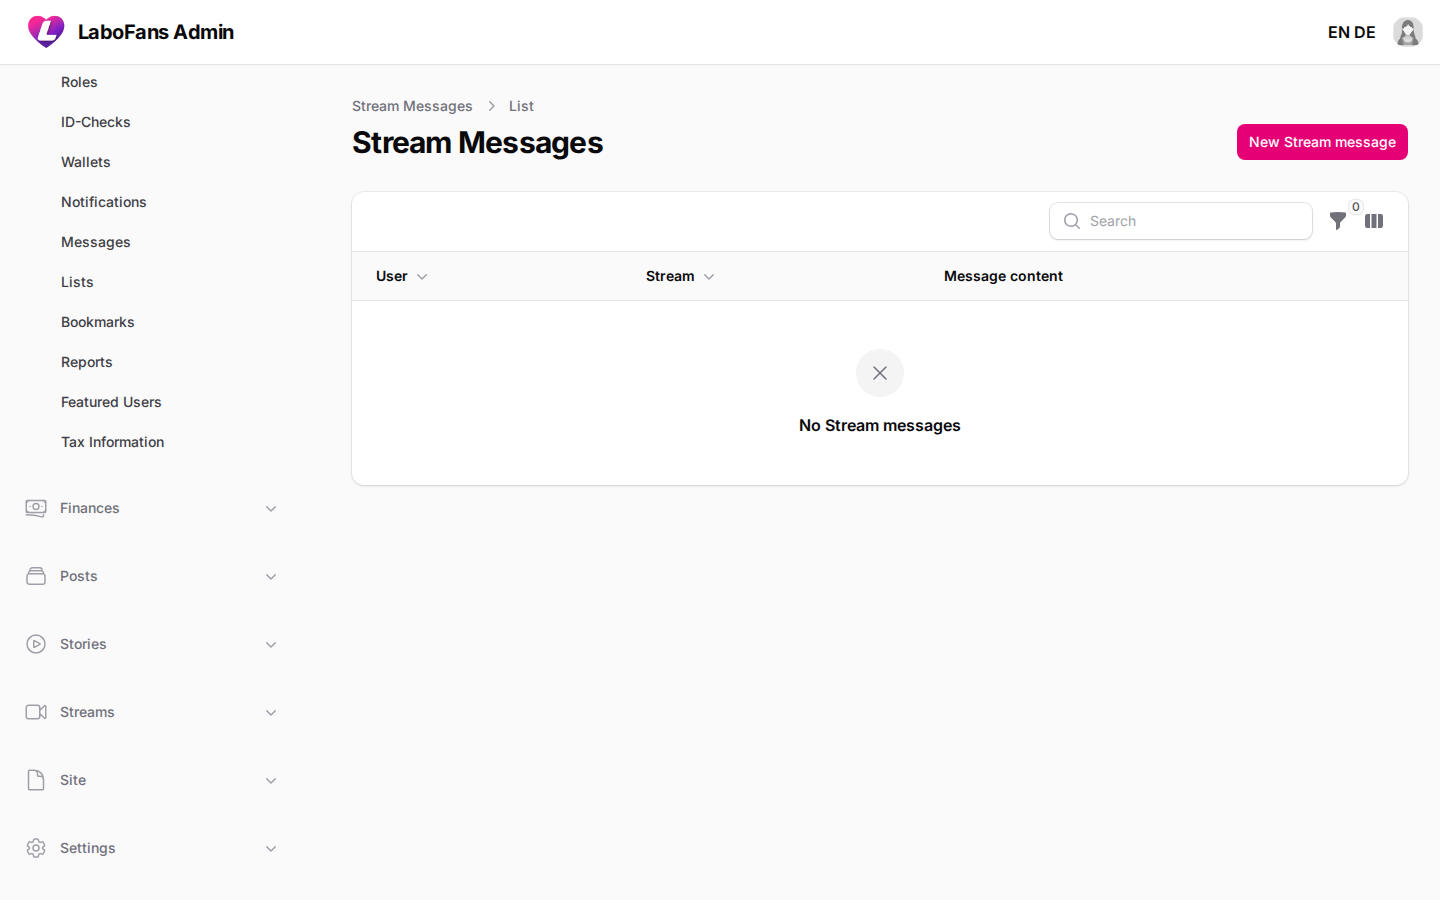Click the Streams video camera icon
Viewport: 1440px width, 900px height.
(36, 712)
